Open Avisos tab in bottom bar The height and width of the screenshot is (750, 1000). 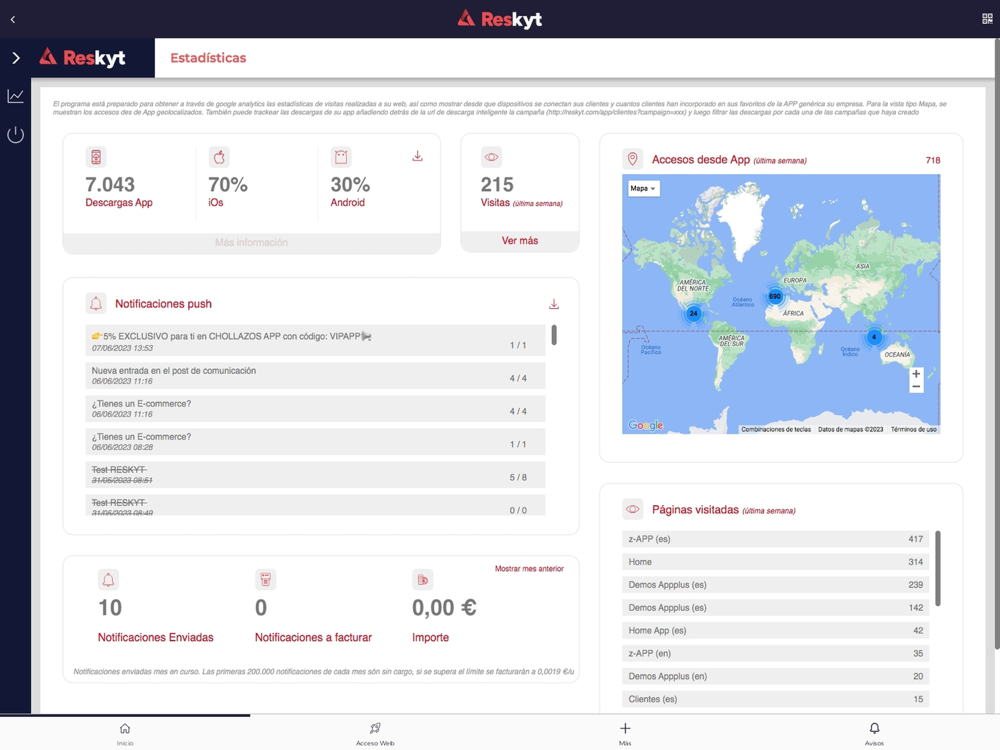click(874, 733)
